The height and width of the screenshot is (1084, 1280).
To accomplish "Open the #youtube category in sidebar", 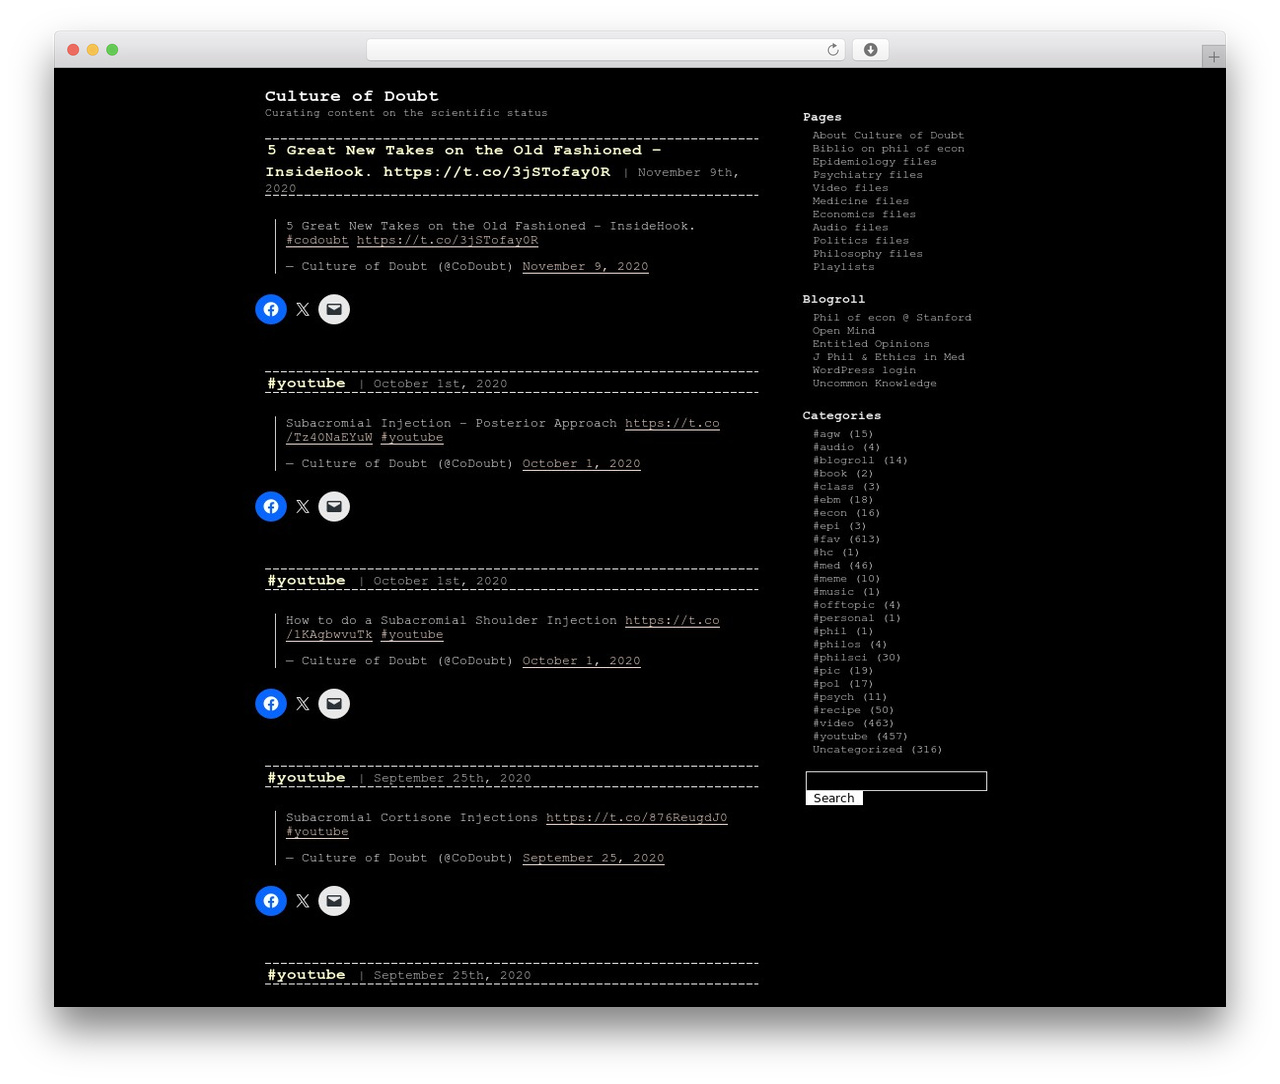I will tap(840, 736).
